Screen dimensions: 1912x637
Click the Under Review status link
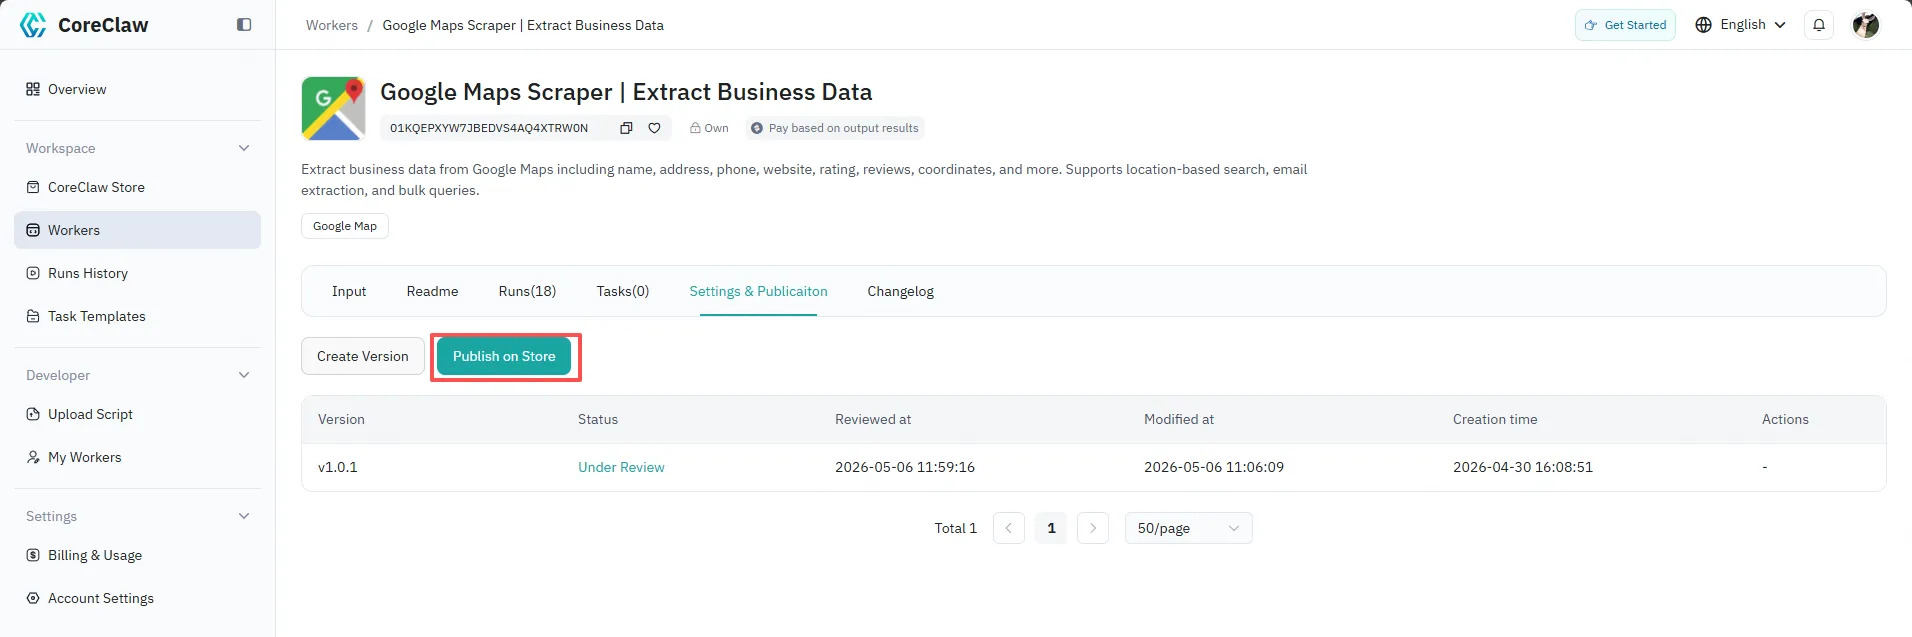[621, 467]
